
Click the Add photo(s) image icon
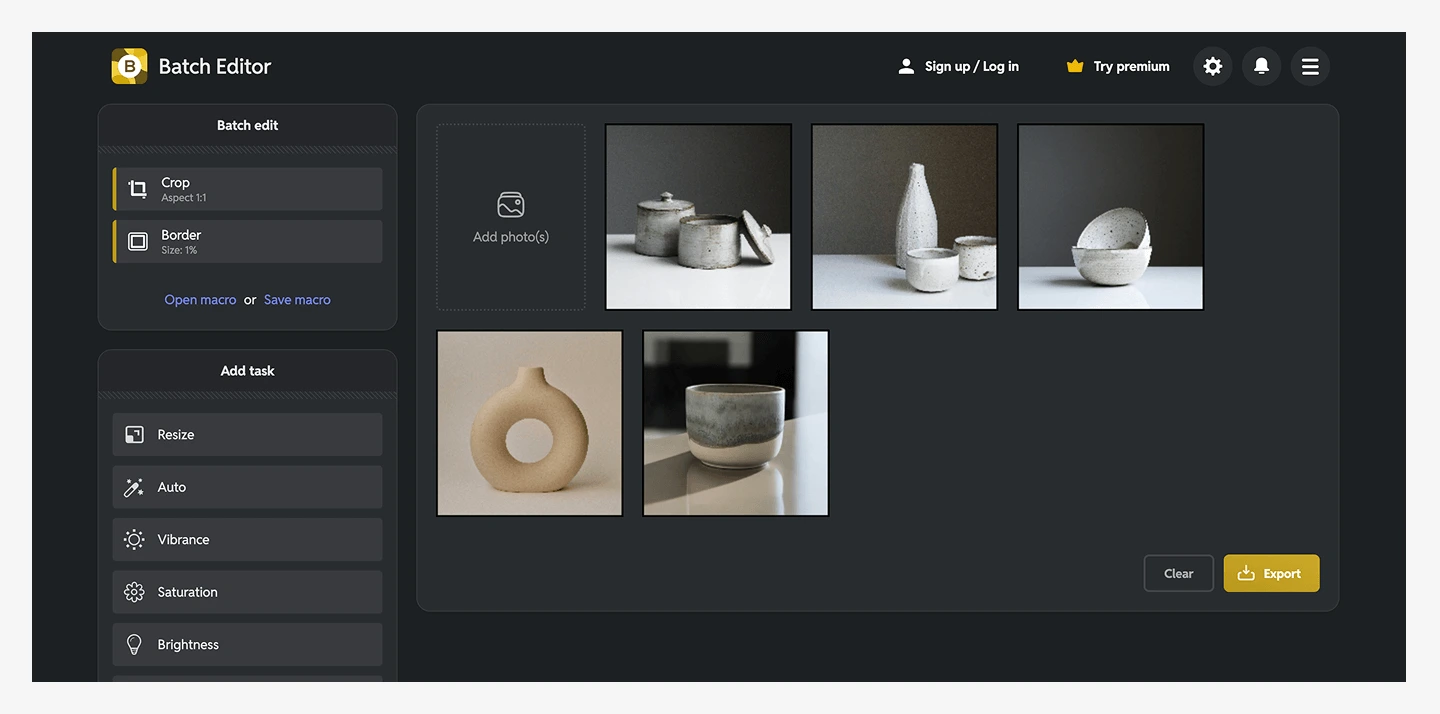click(511, 205)
